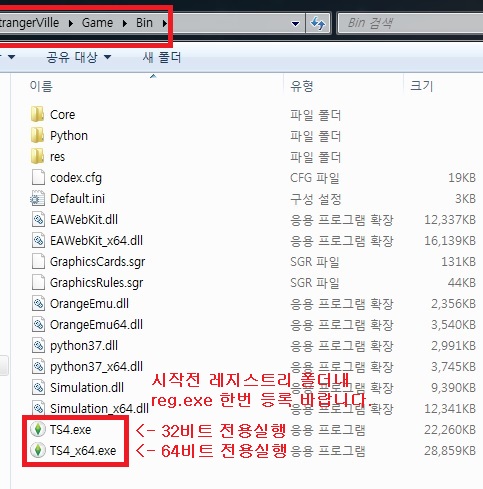Click the refresh button beside address bar
This screenshot has height=489, width=483.
tap(318, 23)
